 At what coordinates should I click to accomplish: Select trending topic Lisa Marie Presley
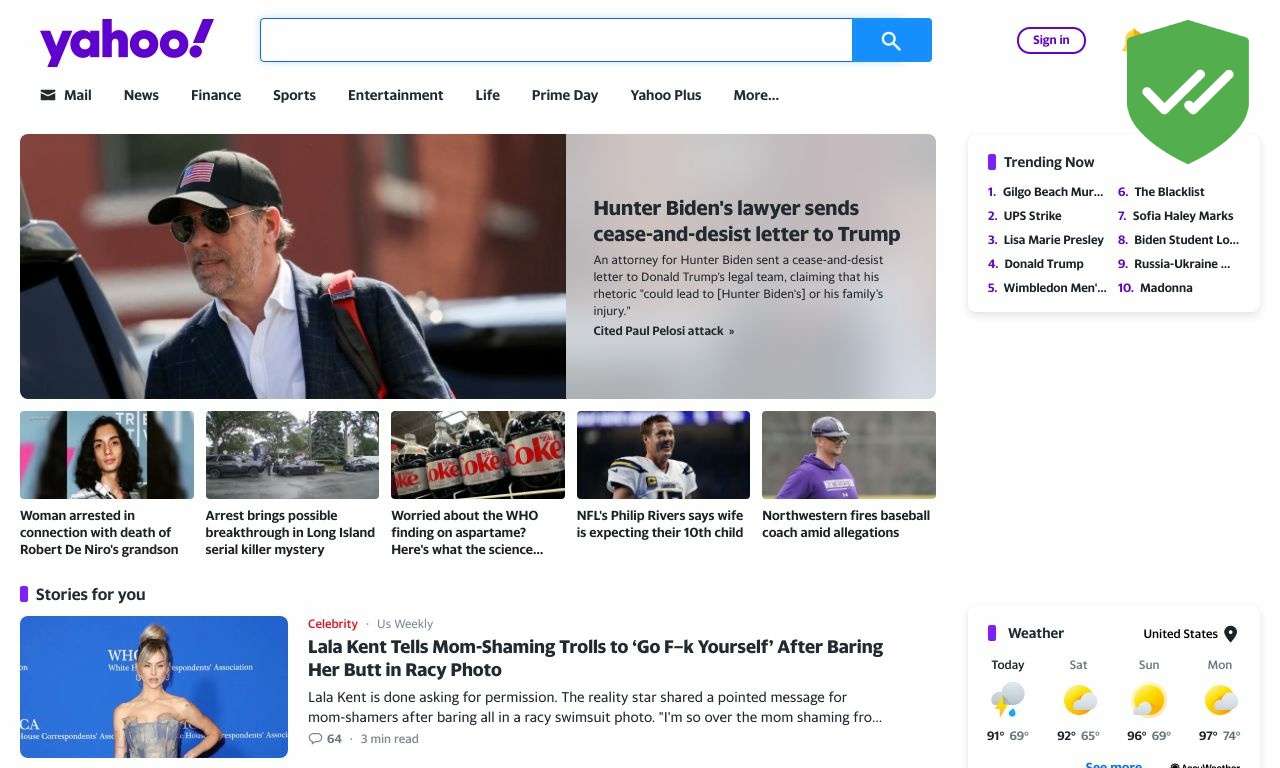(1053, 240)
